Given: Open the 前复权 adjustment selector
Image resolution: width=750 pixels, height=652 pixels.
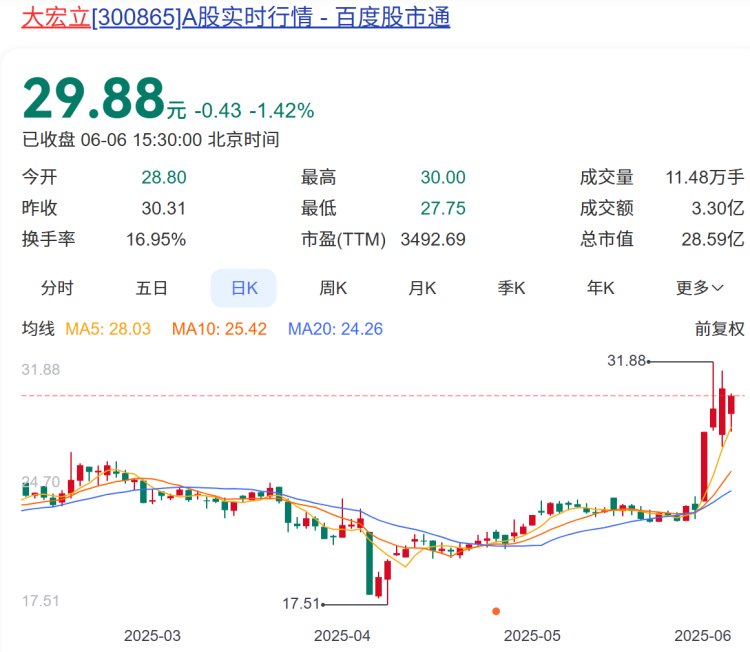Looking at the screenshot, I should 719,329.
